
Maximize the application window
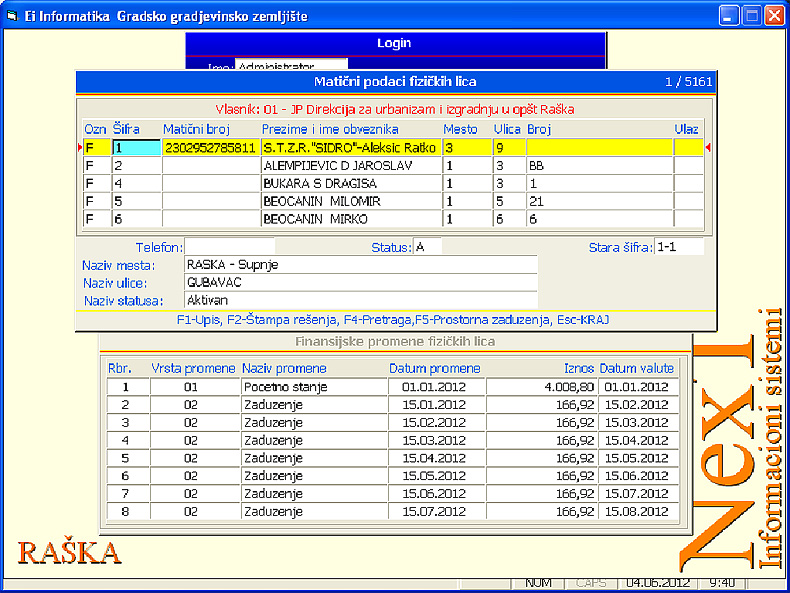point(750,15)
